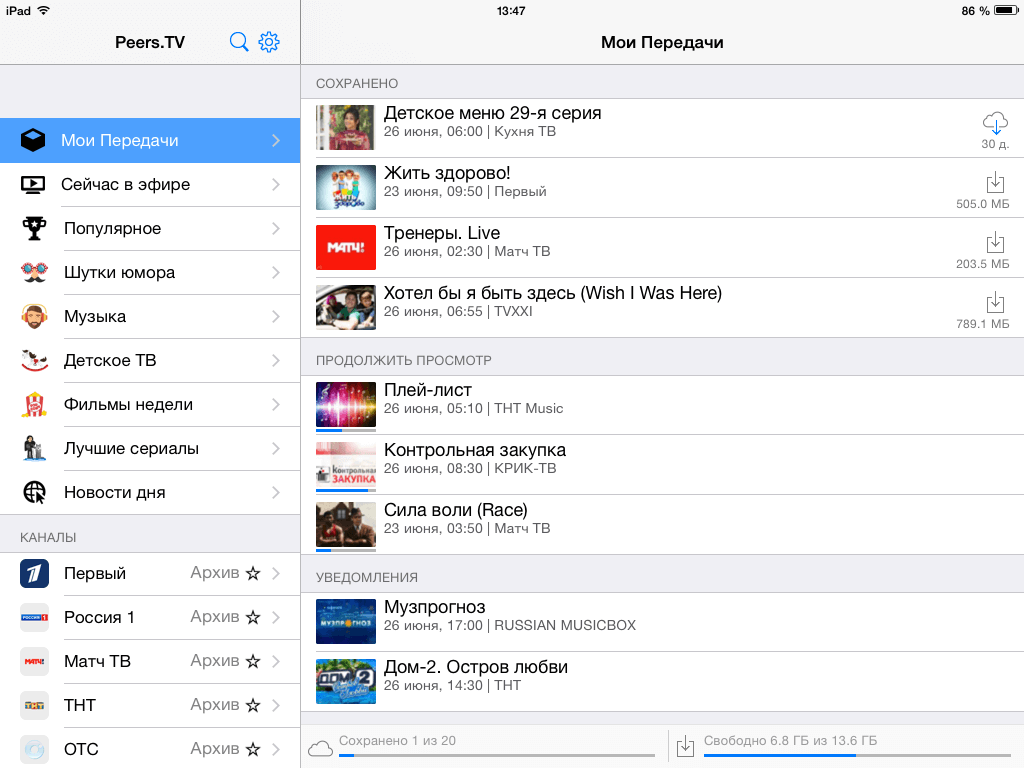Image resolution: width=1024 pixels, height=768 pixels.
Task: Click the battery indicator in status bar
Action: pos(1006,10)
